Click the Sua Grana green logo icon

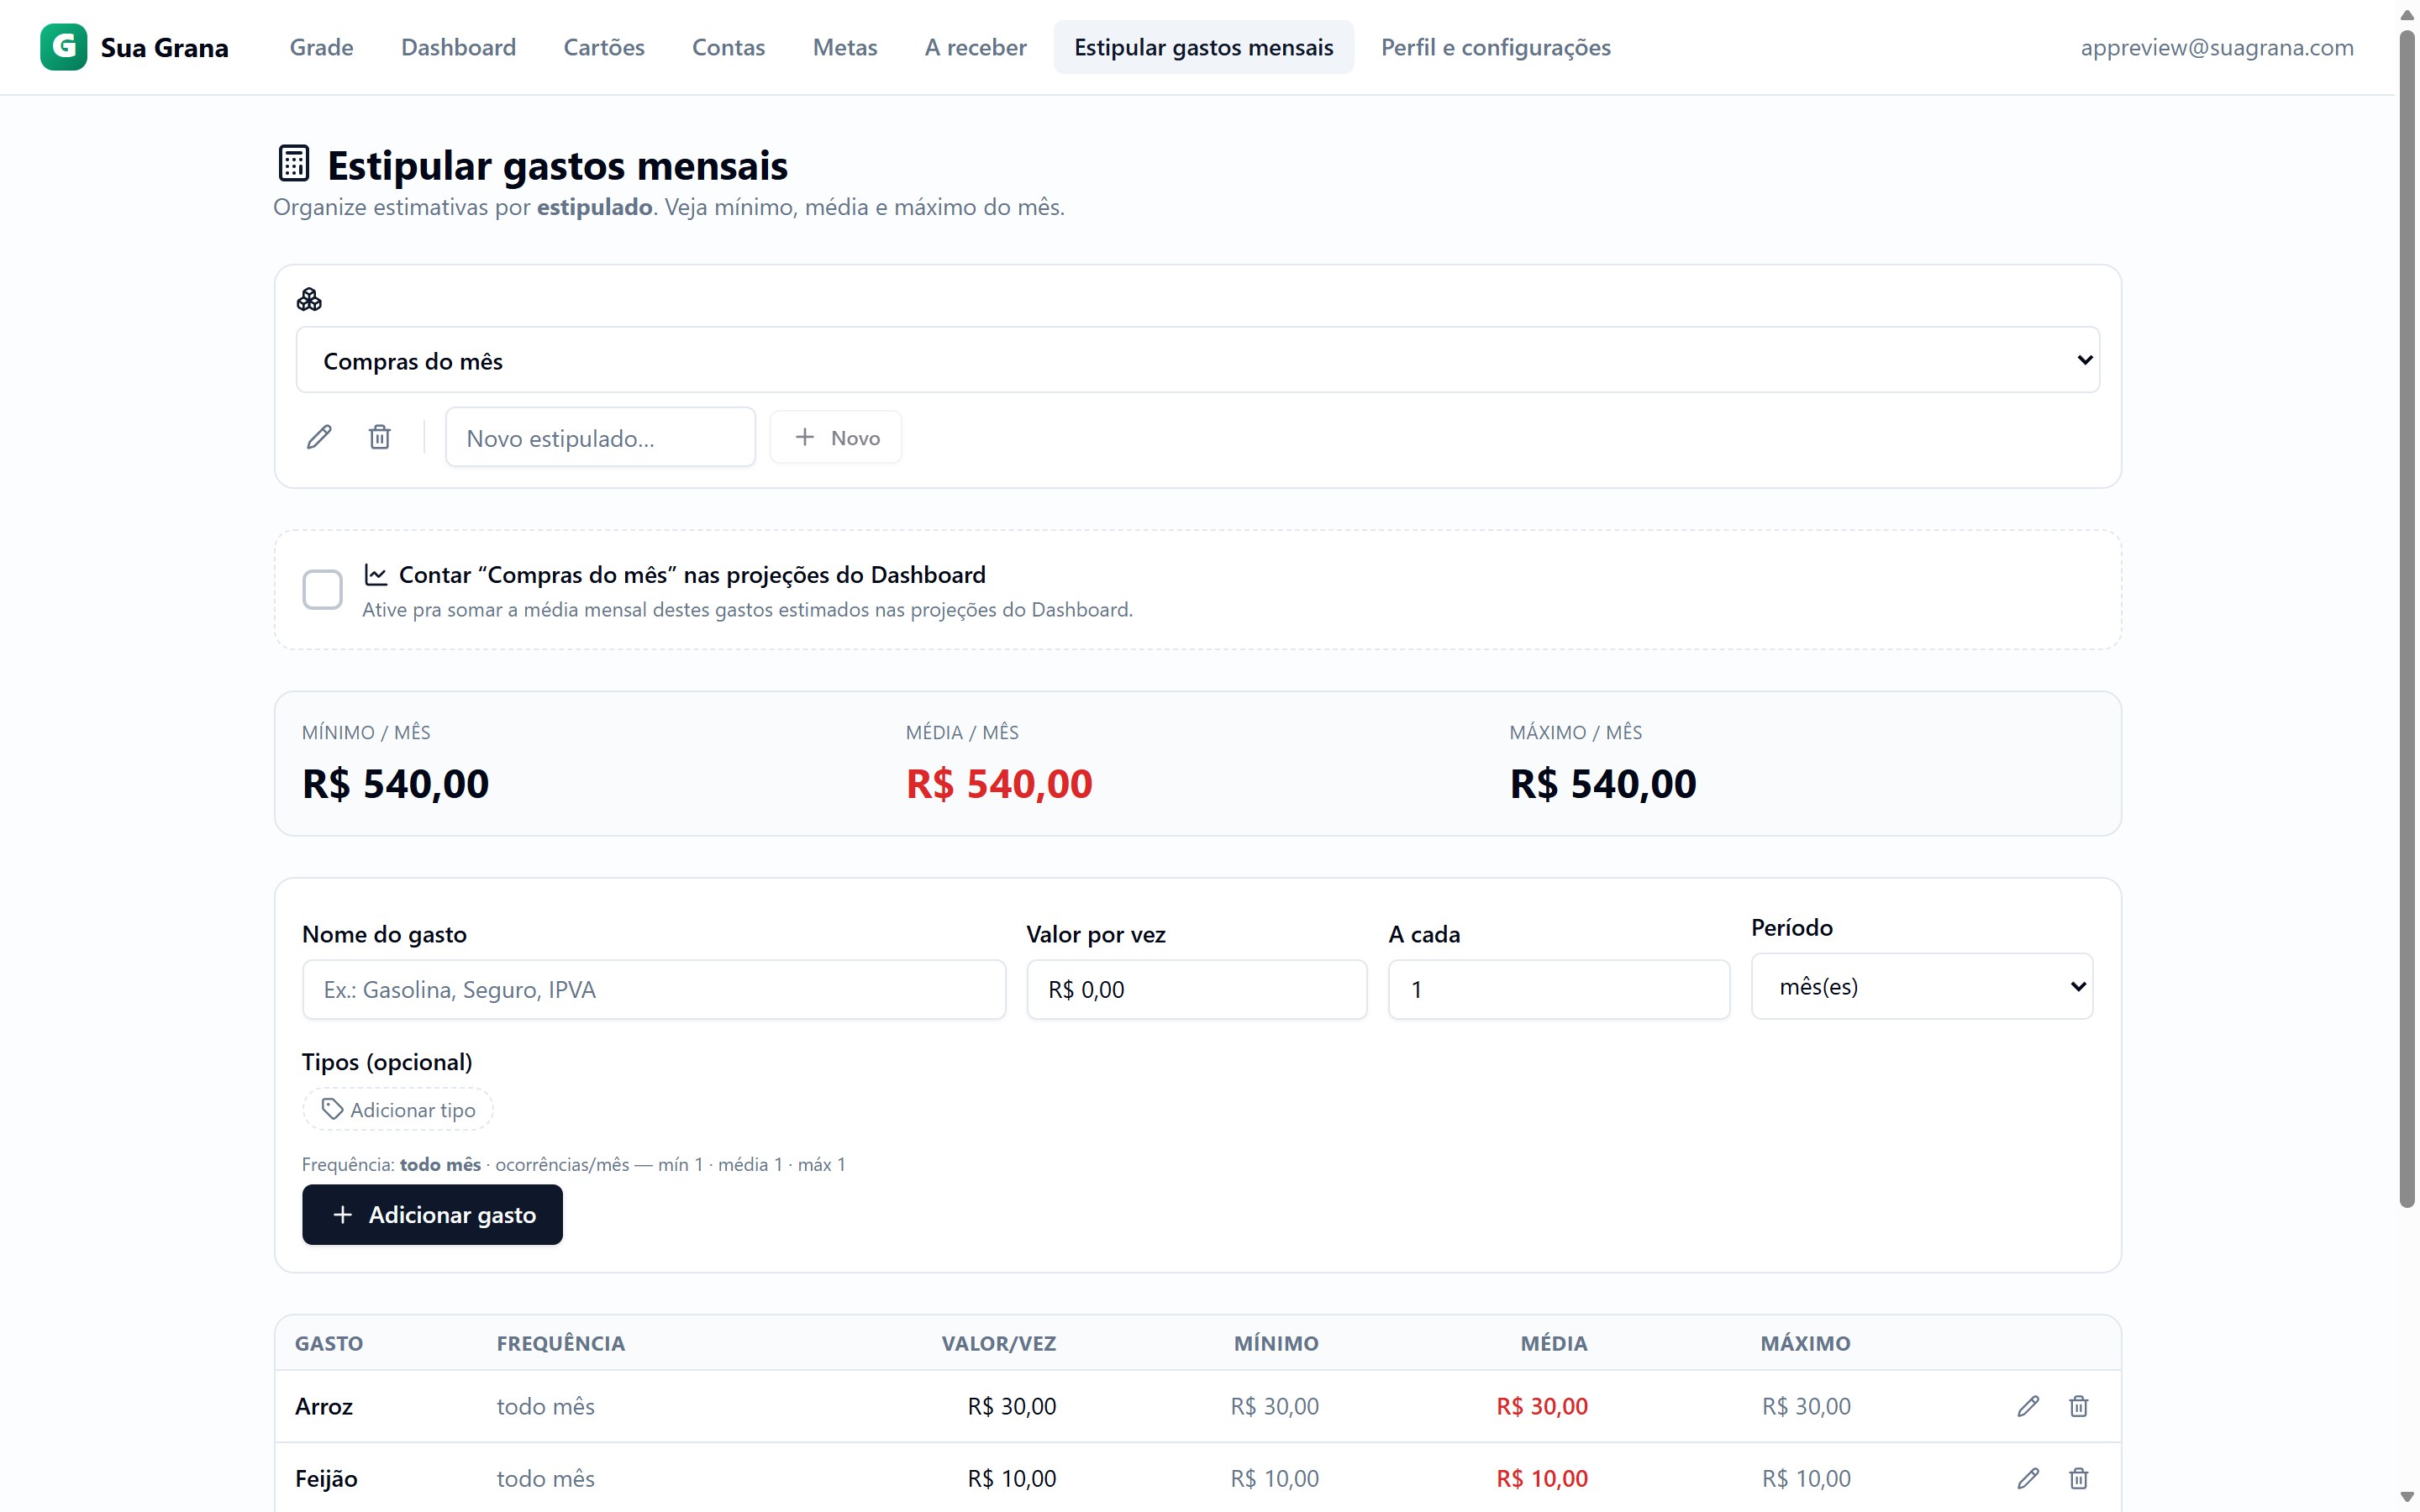[63, 47]
